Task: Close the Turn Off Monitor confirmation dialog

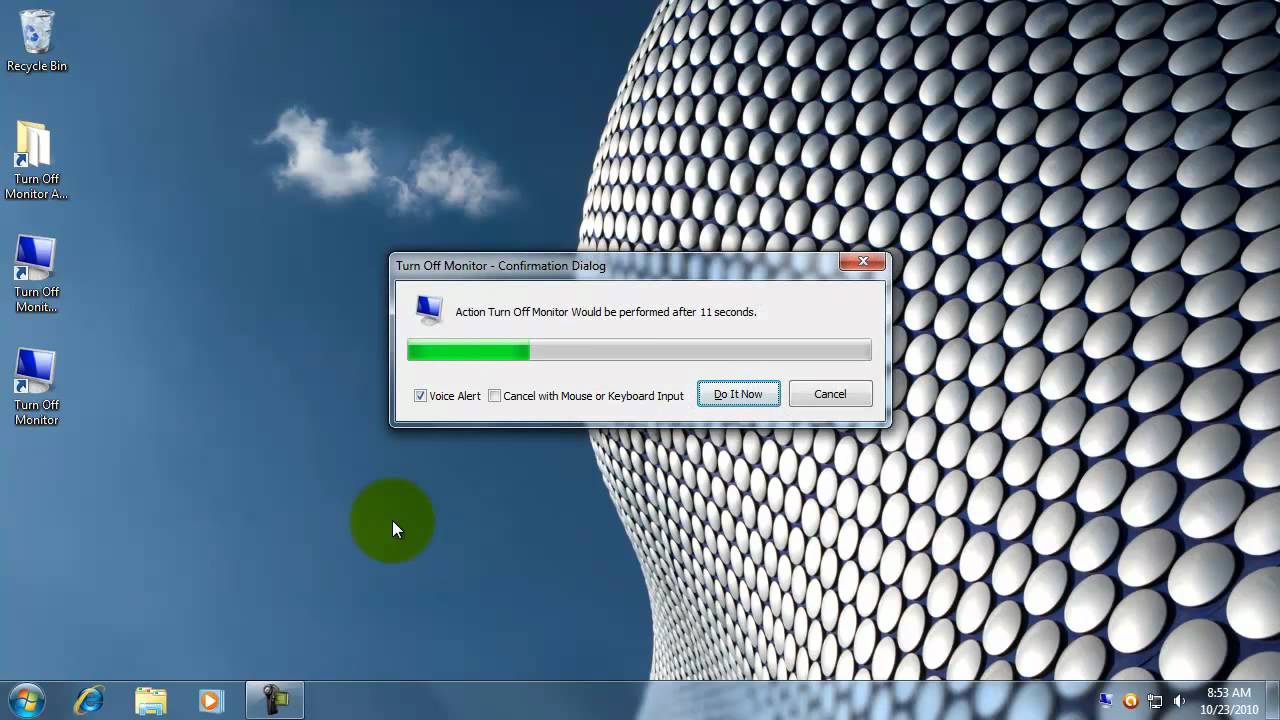Action: (x=862, y=263)
